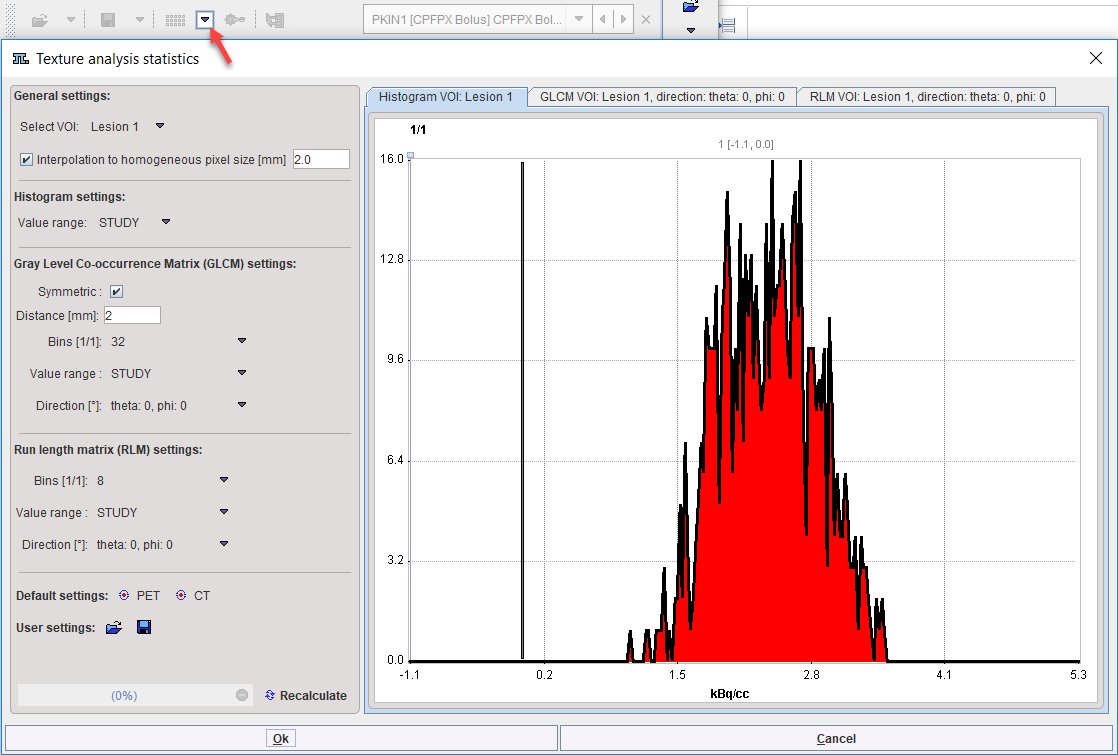Screen dimensions: 1118x755
Task: Open Histogram Value range STUDY dropdown
Action: [166, 222]
